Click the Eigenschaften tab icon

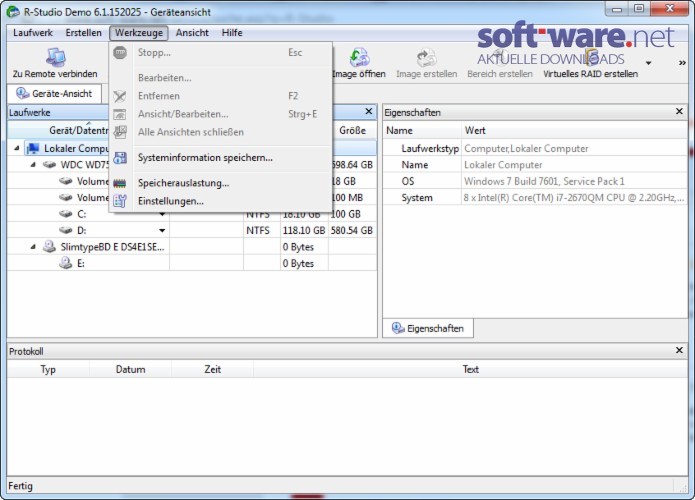pyautogui.click(x=398, y=328)
